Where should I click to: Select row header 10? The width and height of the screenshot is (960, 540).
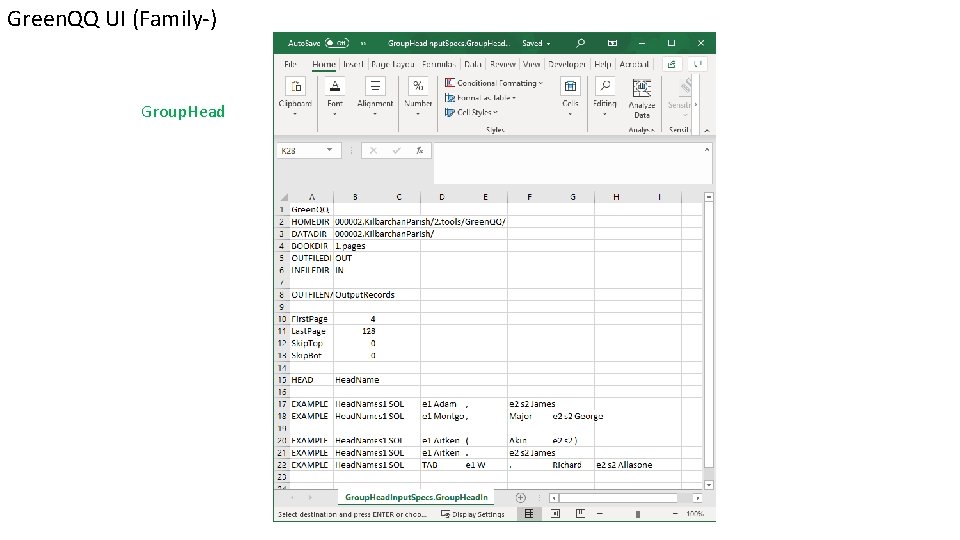pos(282,319)
